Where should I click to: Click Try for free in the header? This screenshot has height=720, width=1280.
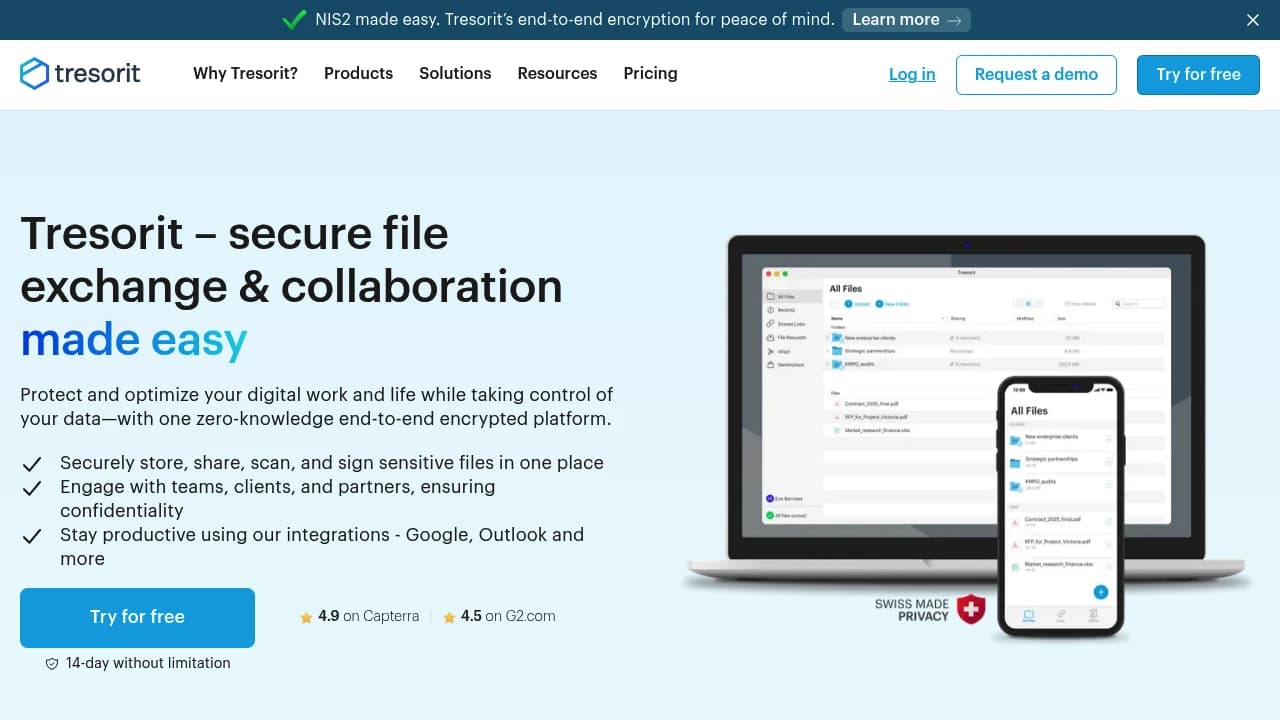pyautogui.click(x=1198, y=75)
